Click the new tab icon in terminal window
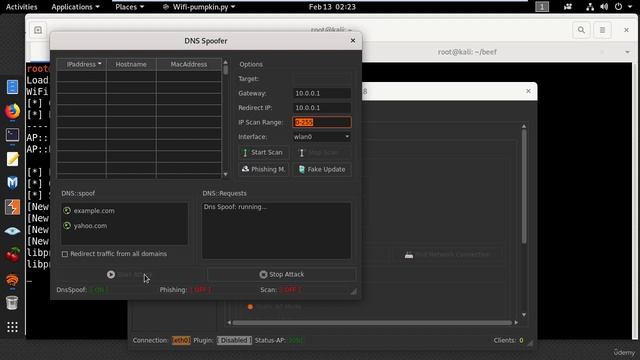The image size is (640, 360). pos(38,30)
